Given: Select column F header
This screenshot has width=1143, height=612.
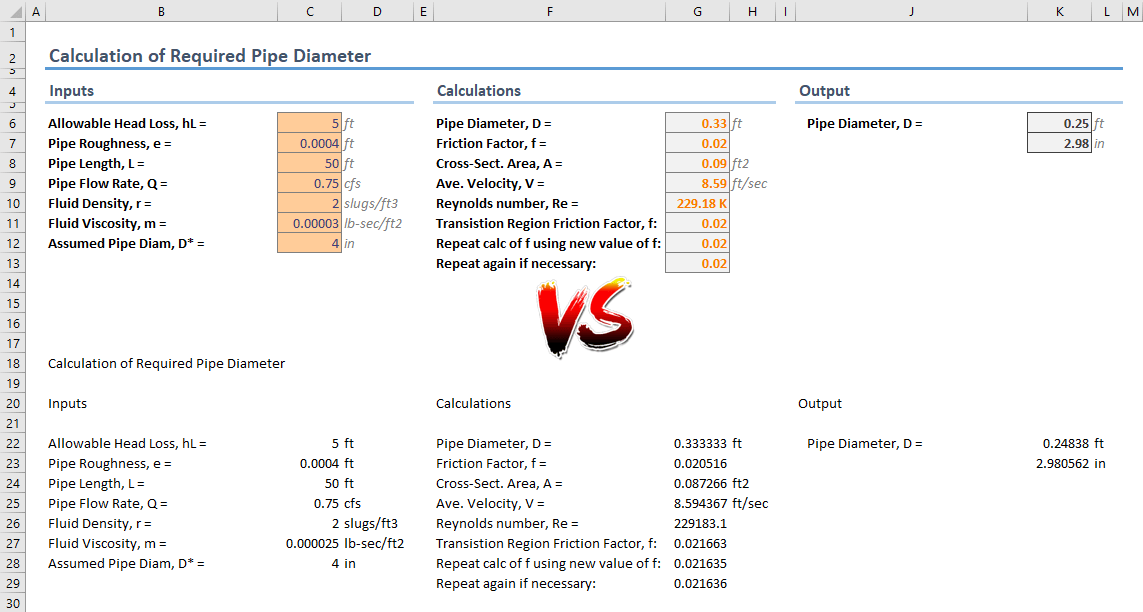Looking at the screenshot, I should 550,11.
